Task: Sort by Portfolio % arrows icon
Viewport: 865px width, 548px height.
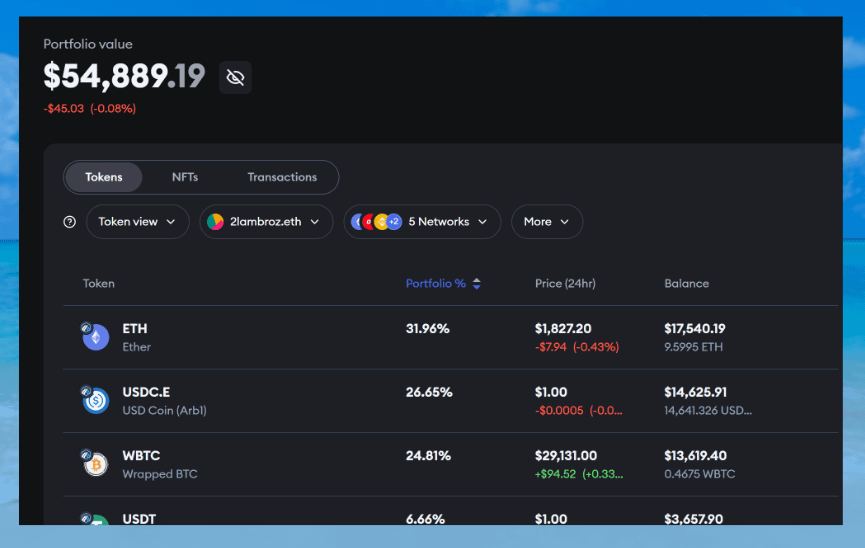Action: click(477, 284)
